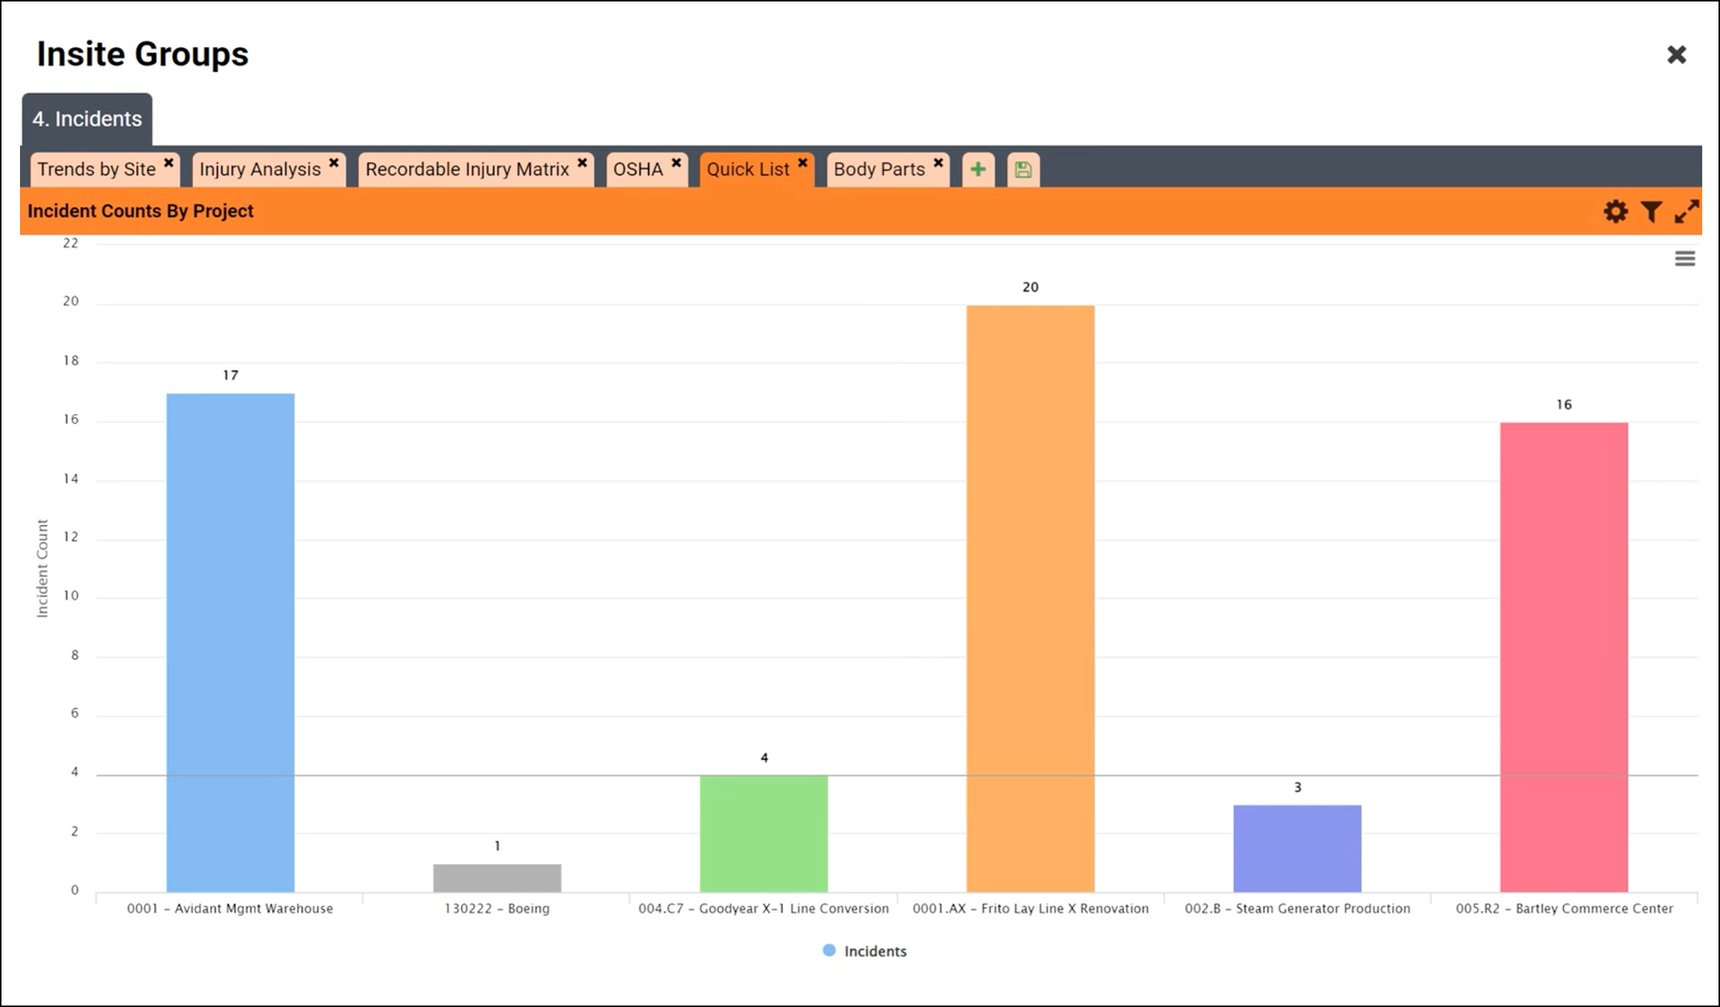Open the Injury Analysis tab
The width and height of the screenshot is (1720, 1007).
[259, 169]
